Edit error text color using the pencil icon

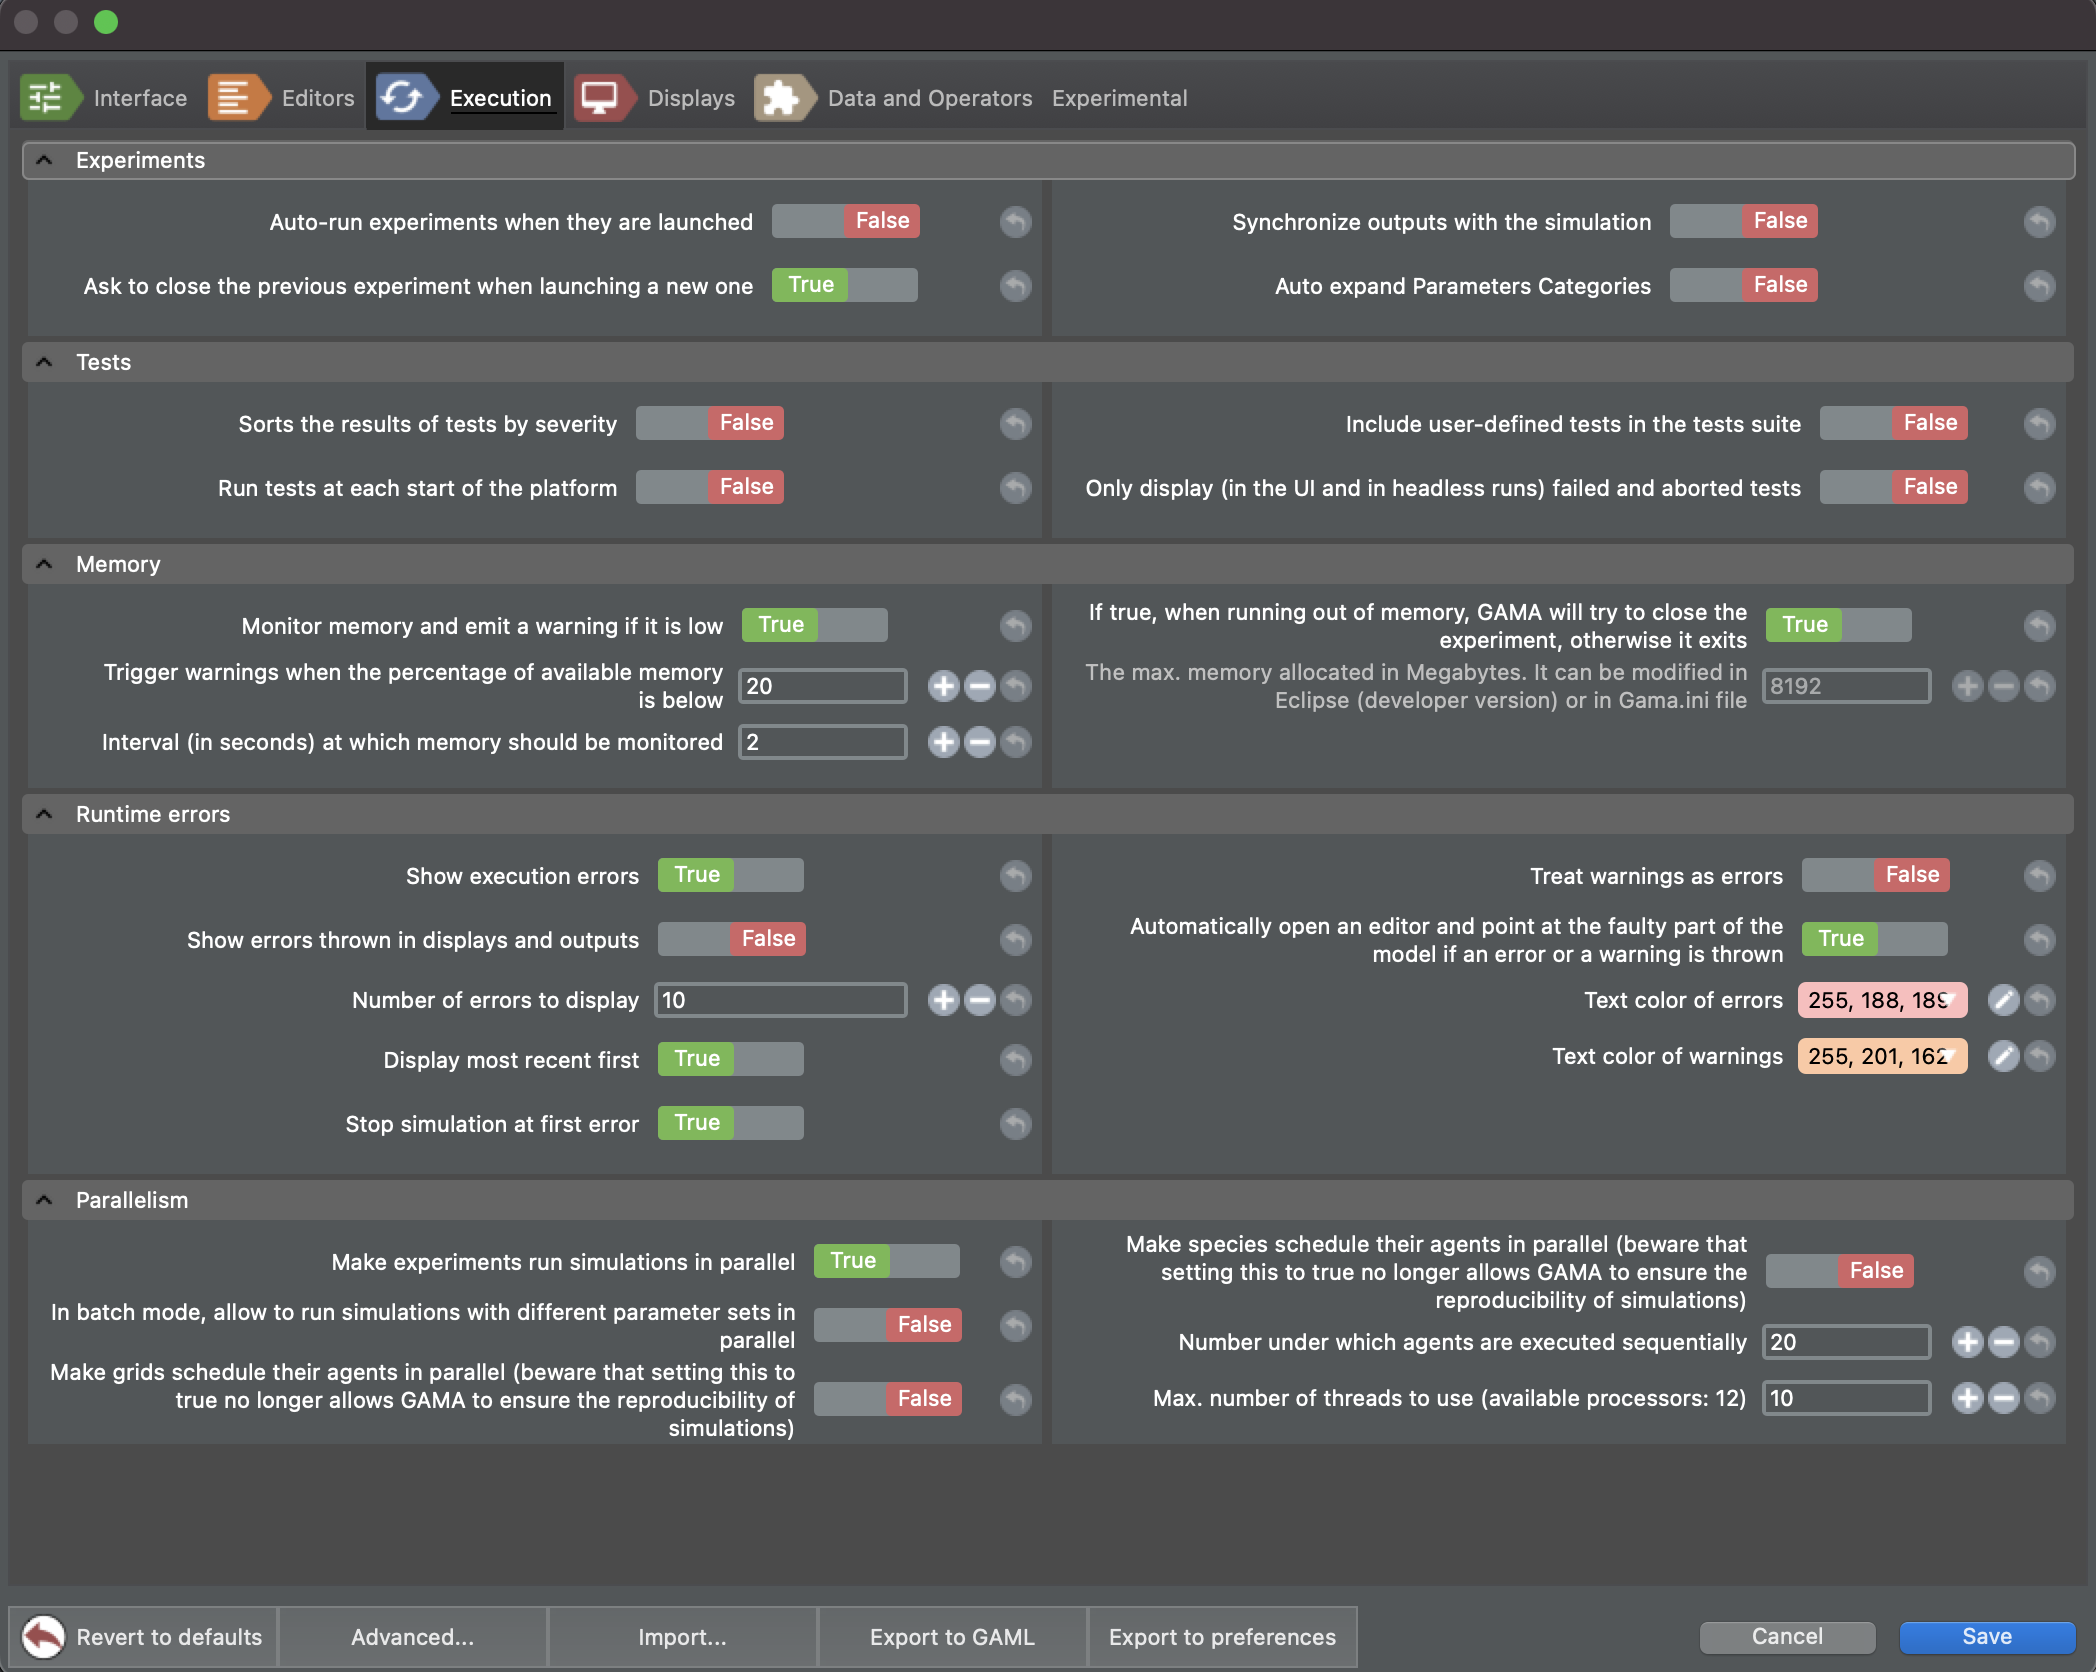point(2002,1000)
